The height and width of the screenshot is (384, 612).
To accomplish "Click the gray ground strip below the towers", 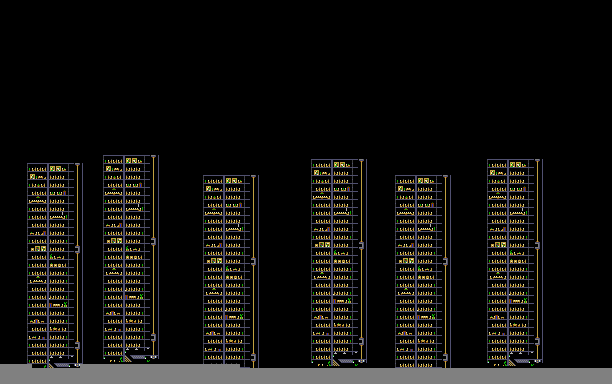I will tap(306, 375).
